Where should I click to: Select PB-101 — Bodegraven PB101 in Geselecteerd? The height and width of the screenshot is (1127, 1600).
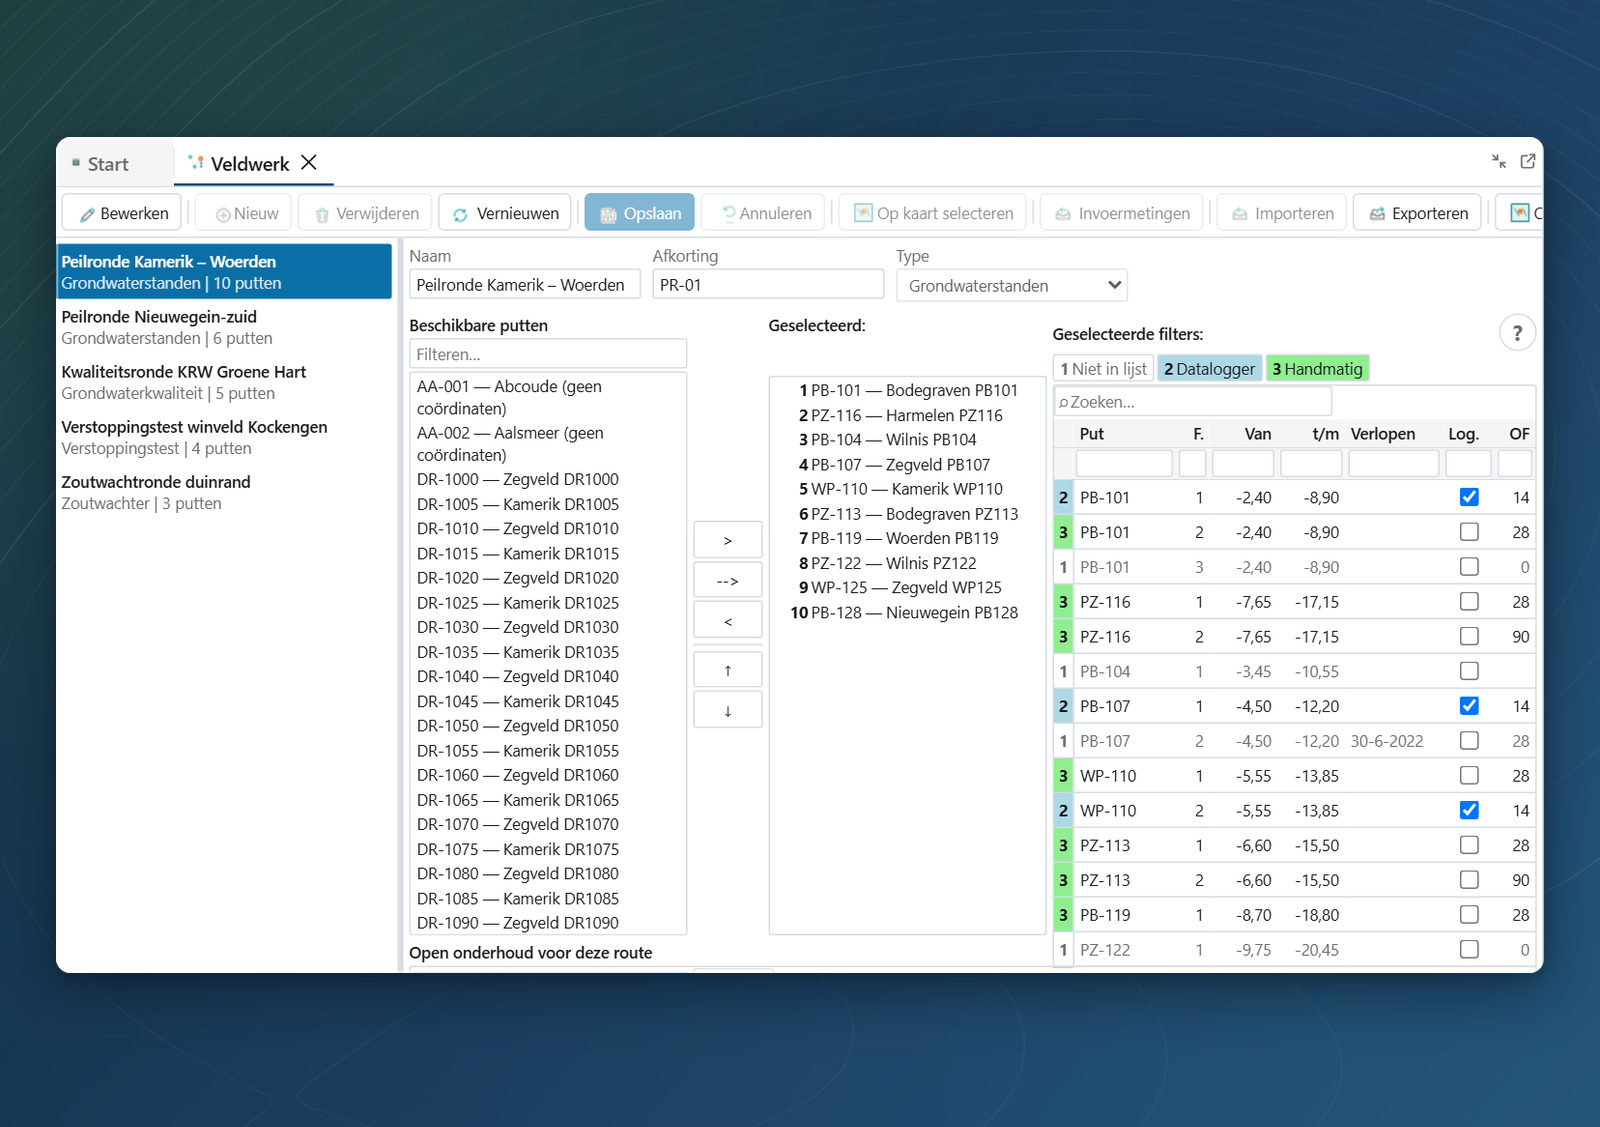[907, 390]
